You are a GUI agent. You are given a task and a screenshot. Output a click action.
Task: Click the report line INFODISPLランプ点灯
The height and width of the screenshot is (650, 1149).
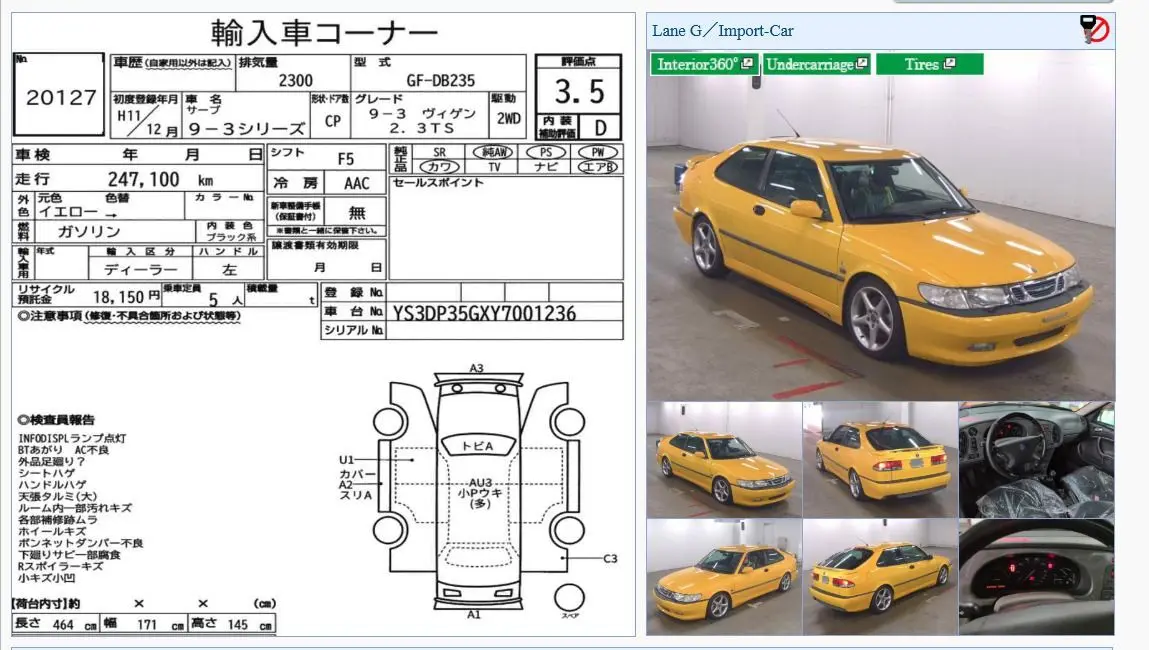(x=73, y=438)
